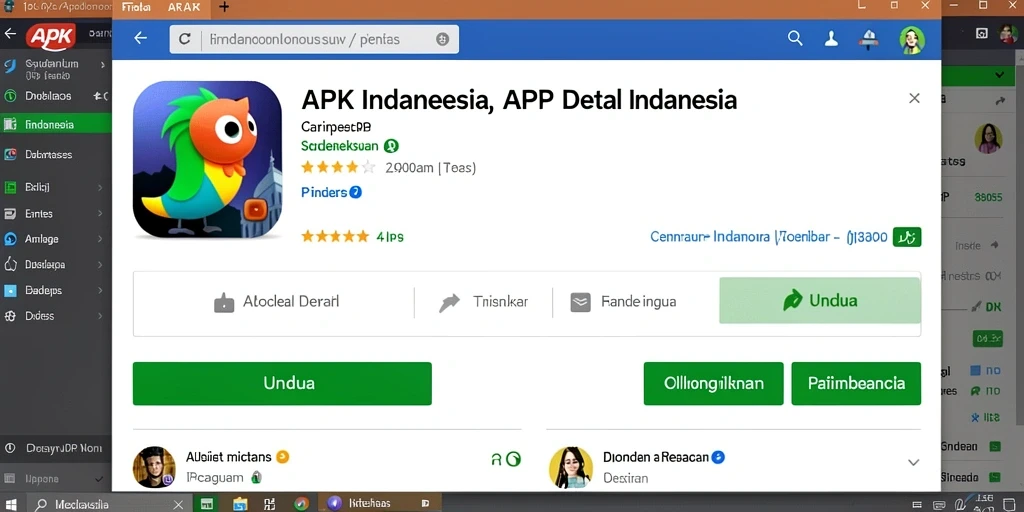
Task: Click the back arrow in blue toolbar
Action: click(140, 39)
